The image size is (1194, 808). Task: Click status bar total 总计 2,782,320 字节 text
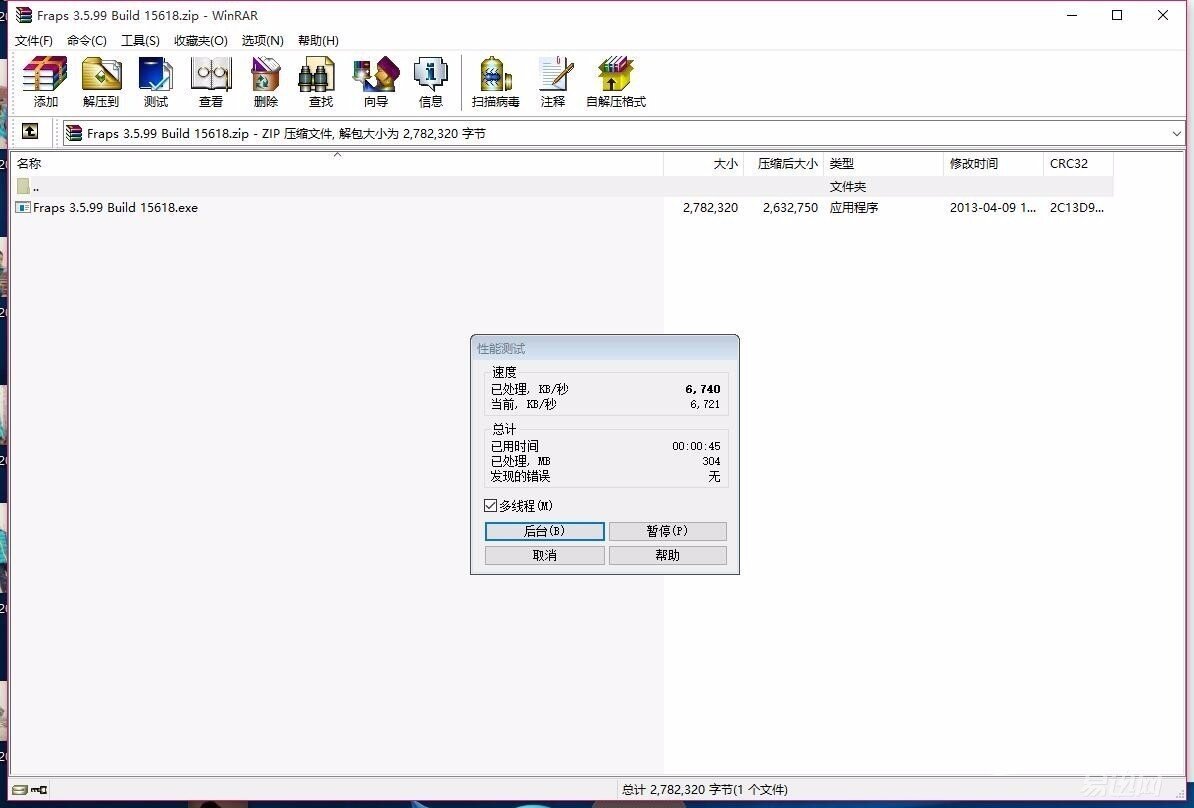pyautogui.click(x=705, y=790)
